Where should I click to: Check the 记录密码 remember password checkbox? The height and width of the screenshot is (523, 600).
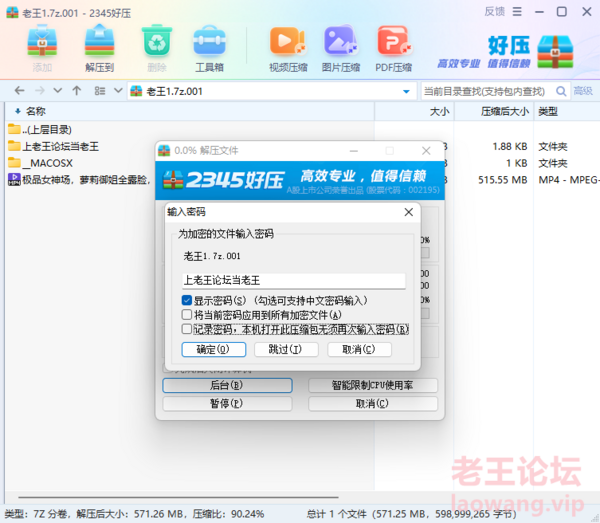[187, 329]
